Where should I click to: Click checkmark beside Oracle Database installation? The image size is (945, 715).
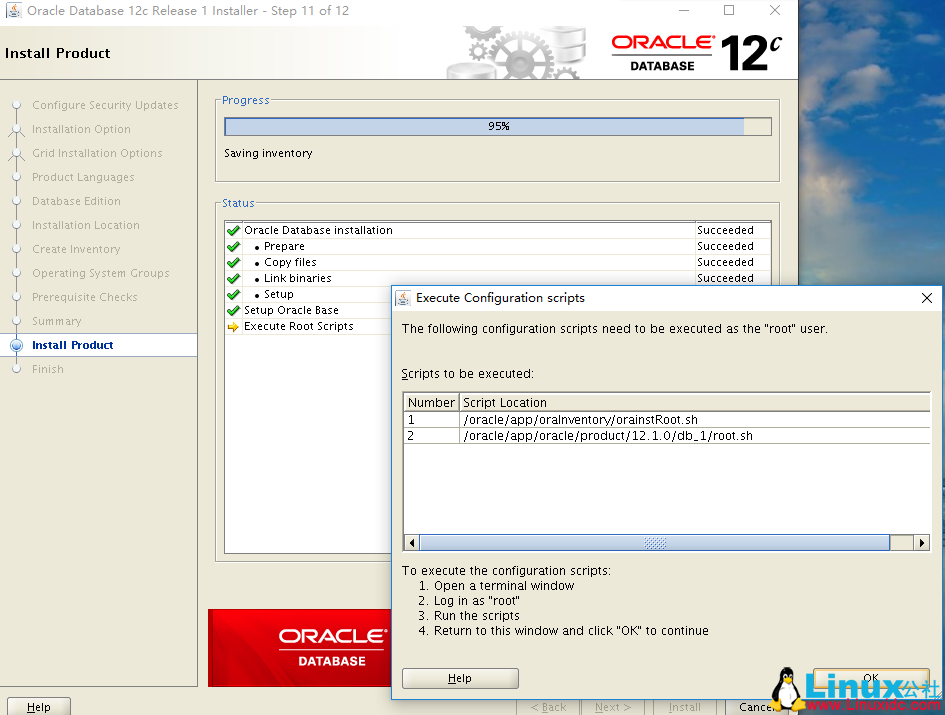(233, 230)
